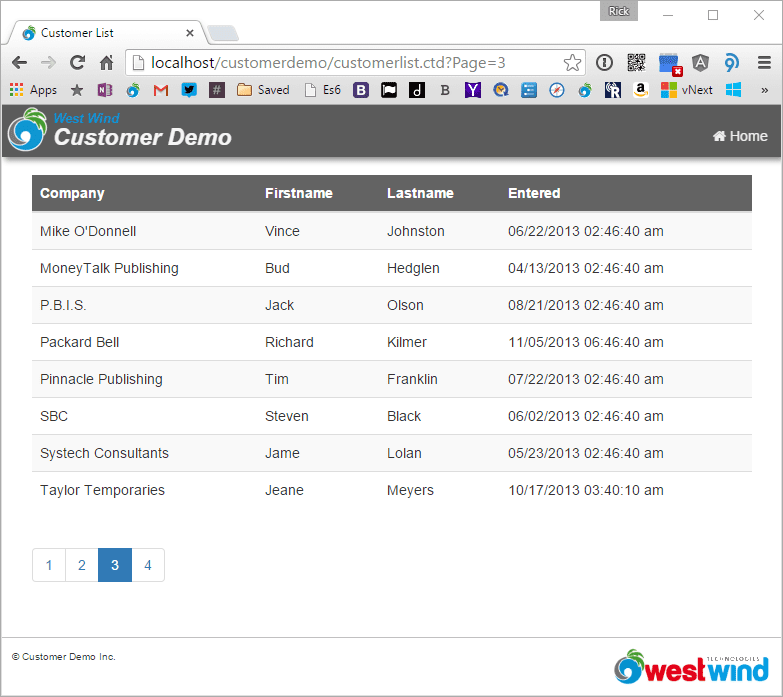Click the Apps bookmarks shortcut

coord(33,90)
